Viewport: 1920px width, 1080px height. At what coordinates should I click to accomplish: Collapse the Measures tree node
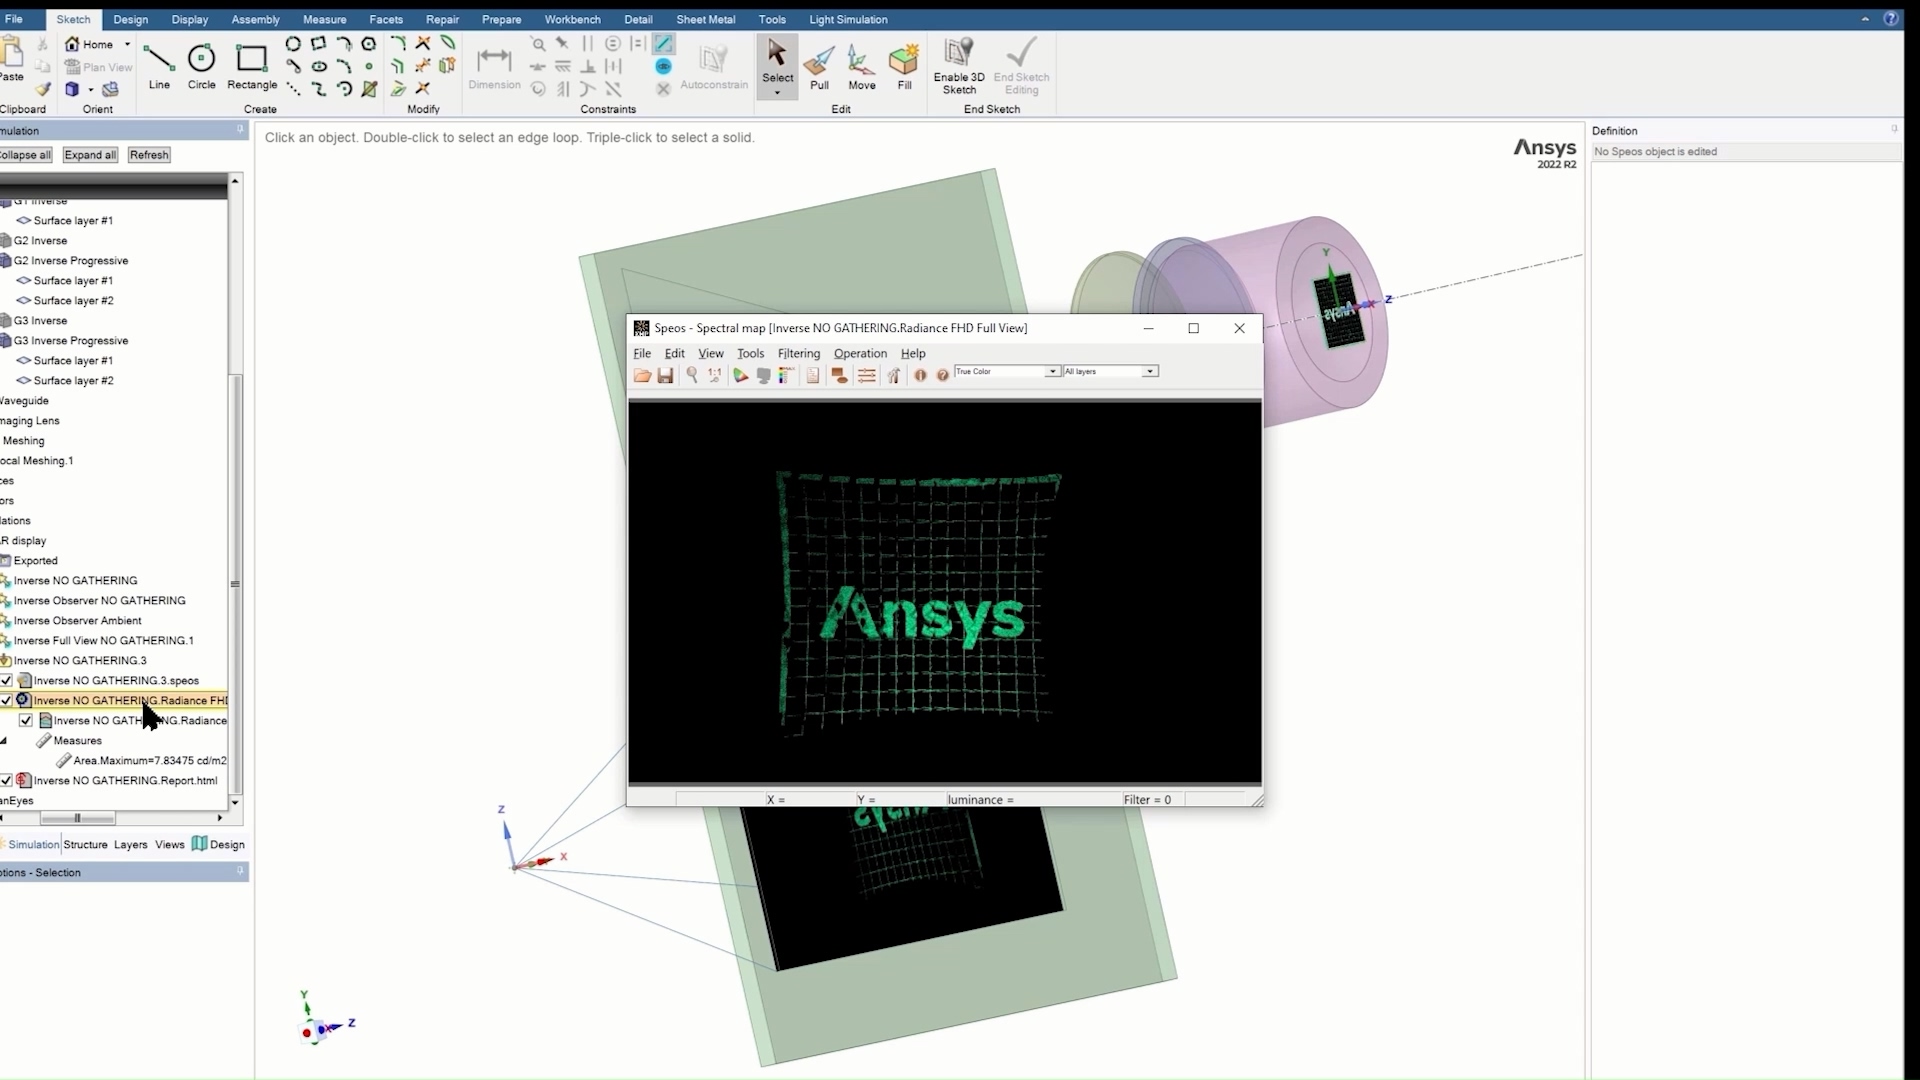point(5,740)
